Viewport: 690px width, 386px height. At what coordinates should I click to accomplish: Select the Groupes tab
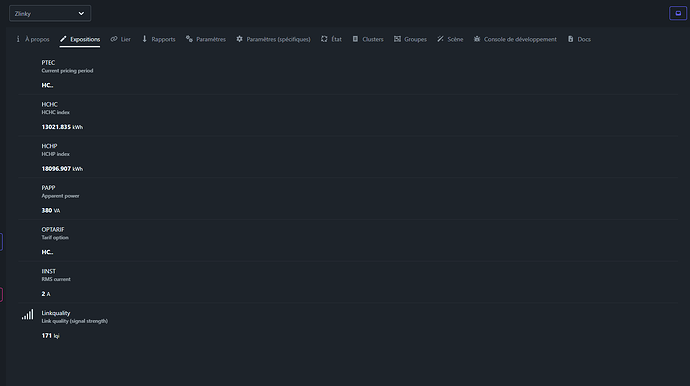410,39
